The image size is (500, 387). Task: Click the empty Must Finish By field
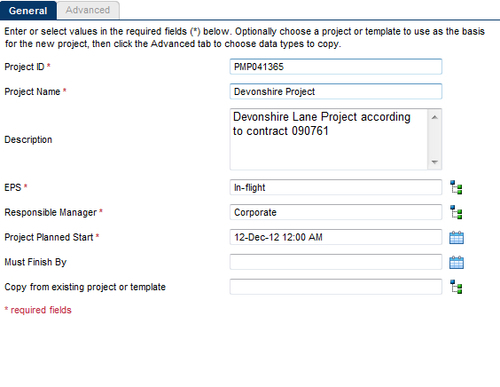pyautogui.click(x=336, y=262)
